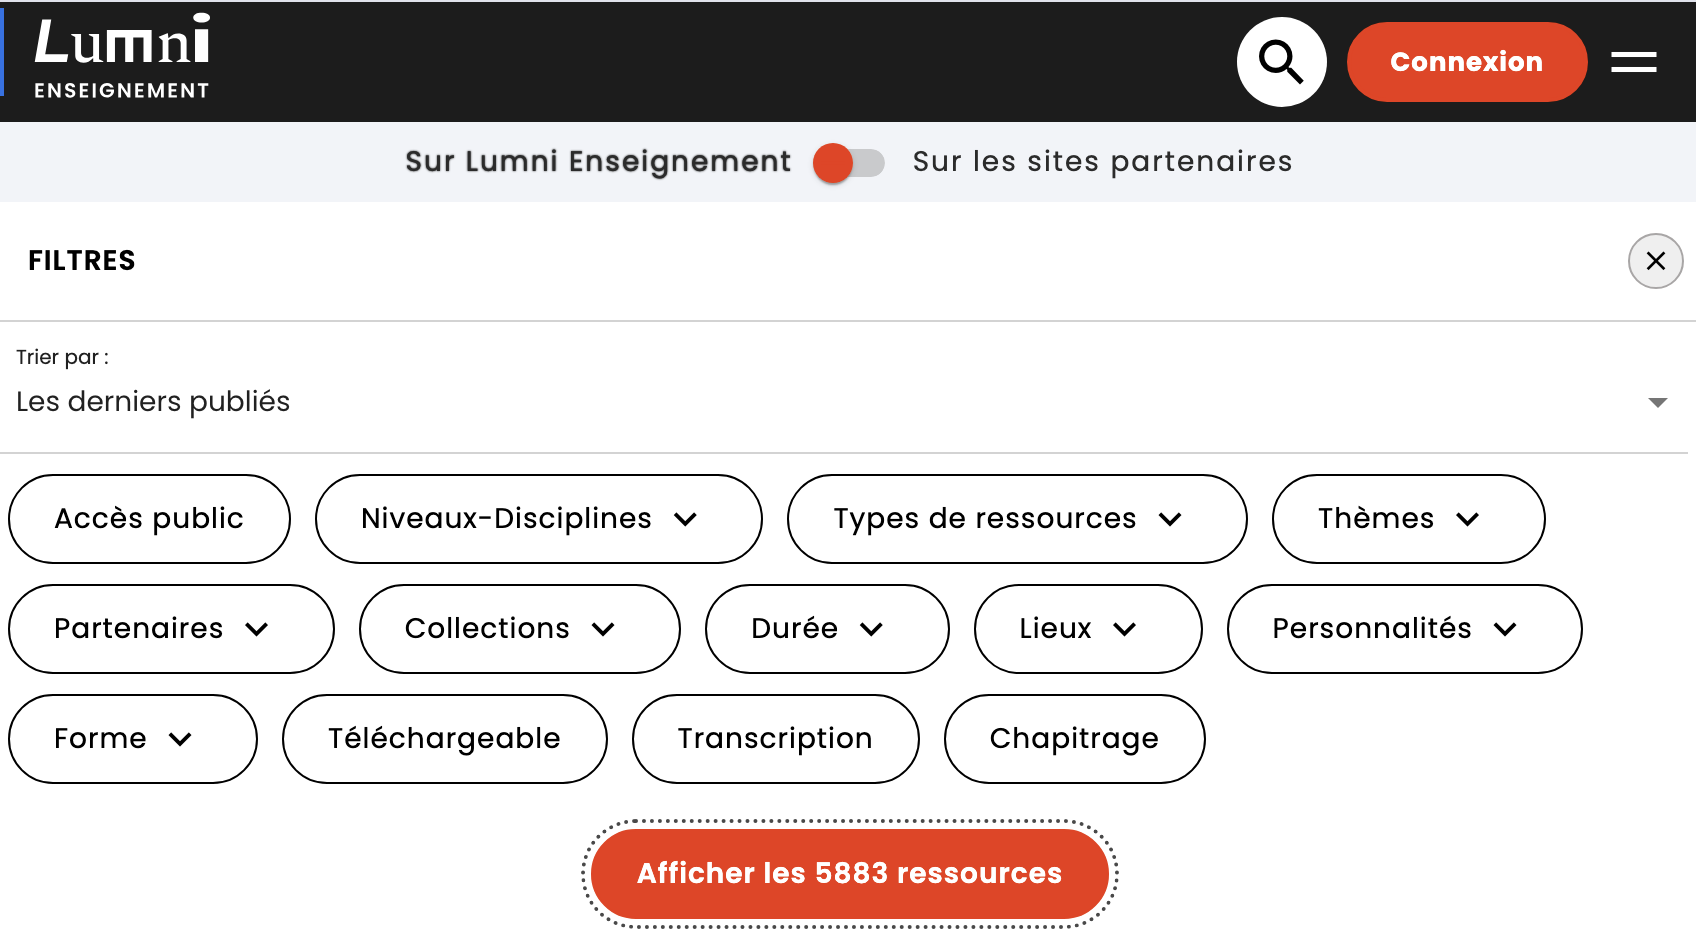Enable the Téléchargeable filter
Viewport: 1696px width, 950px height.
pos(444,739)
